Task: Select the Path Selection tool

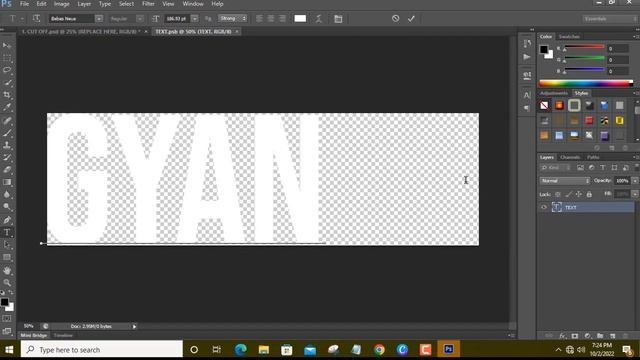Action: pos(7,245)
